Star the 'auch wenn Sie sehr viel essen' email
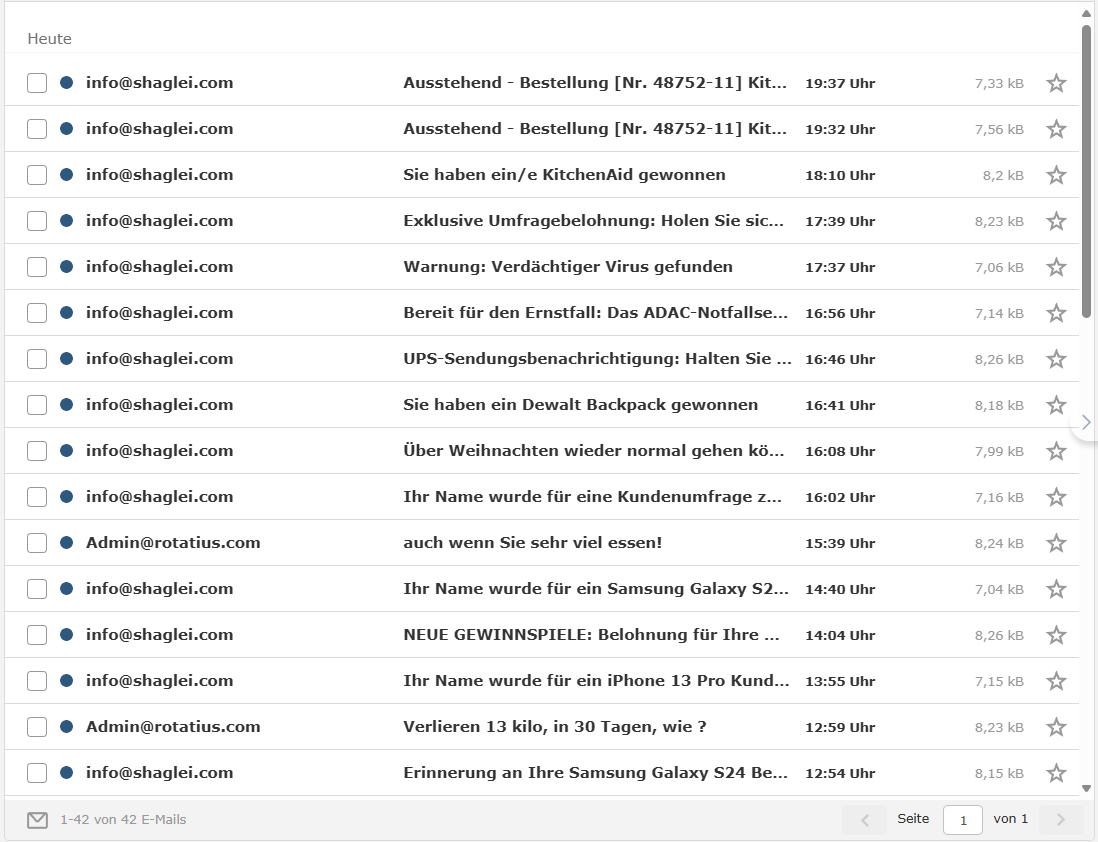Image resolution: width=1098 pixels, height=842 pixels. point(1056,543)
